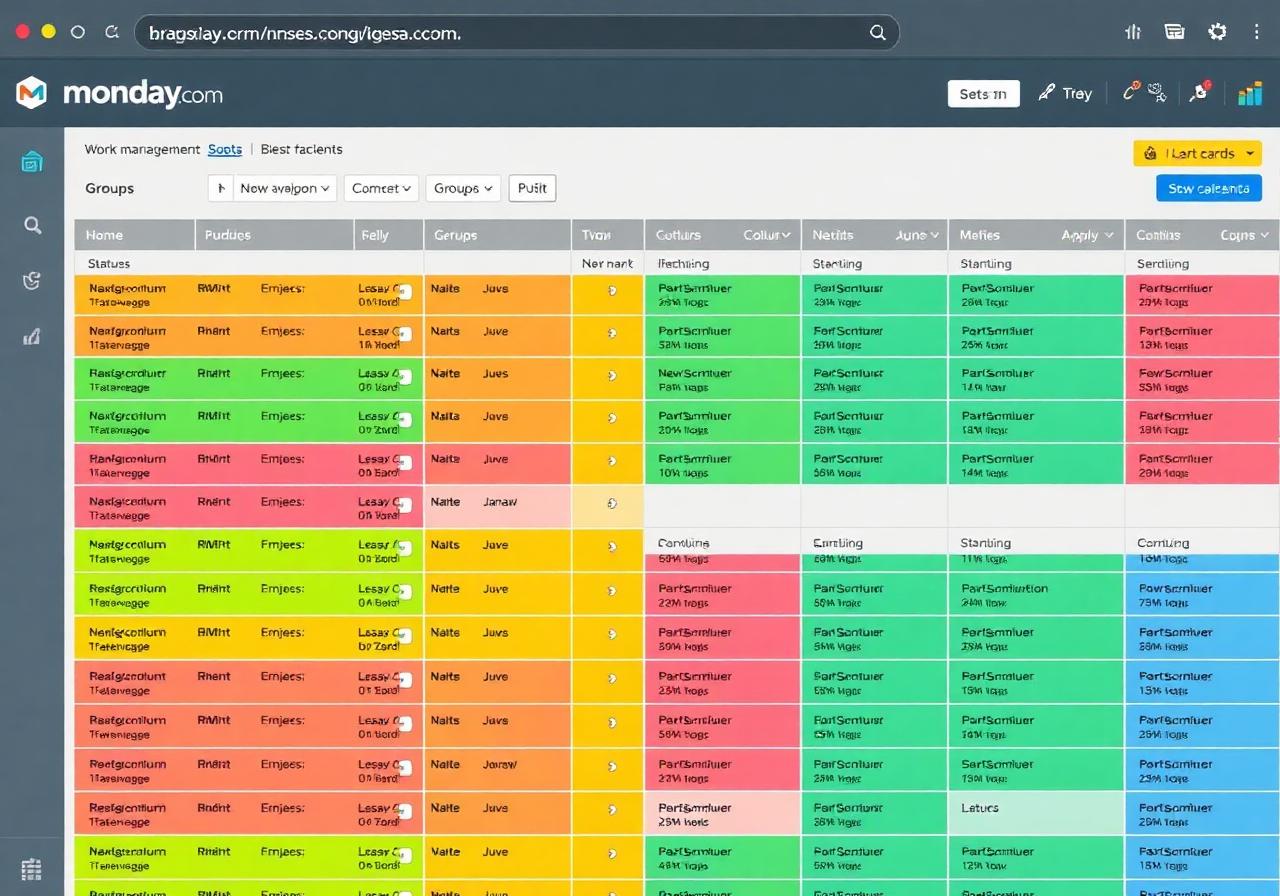Open the vertical three-dot browser menu

click(x=1257, y=32)
